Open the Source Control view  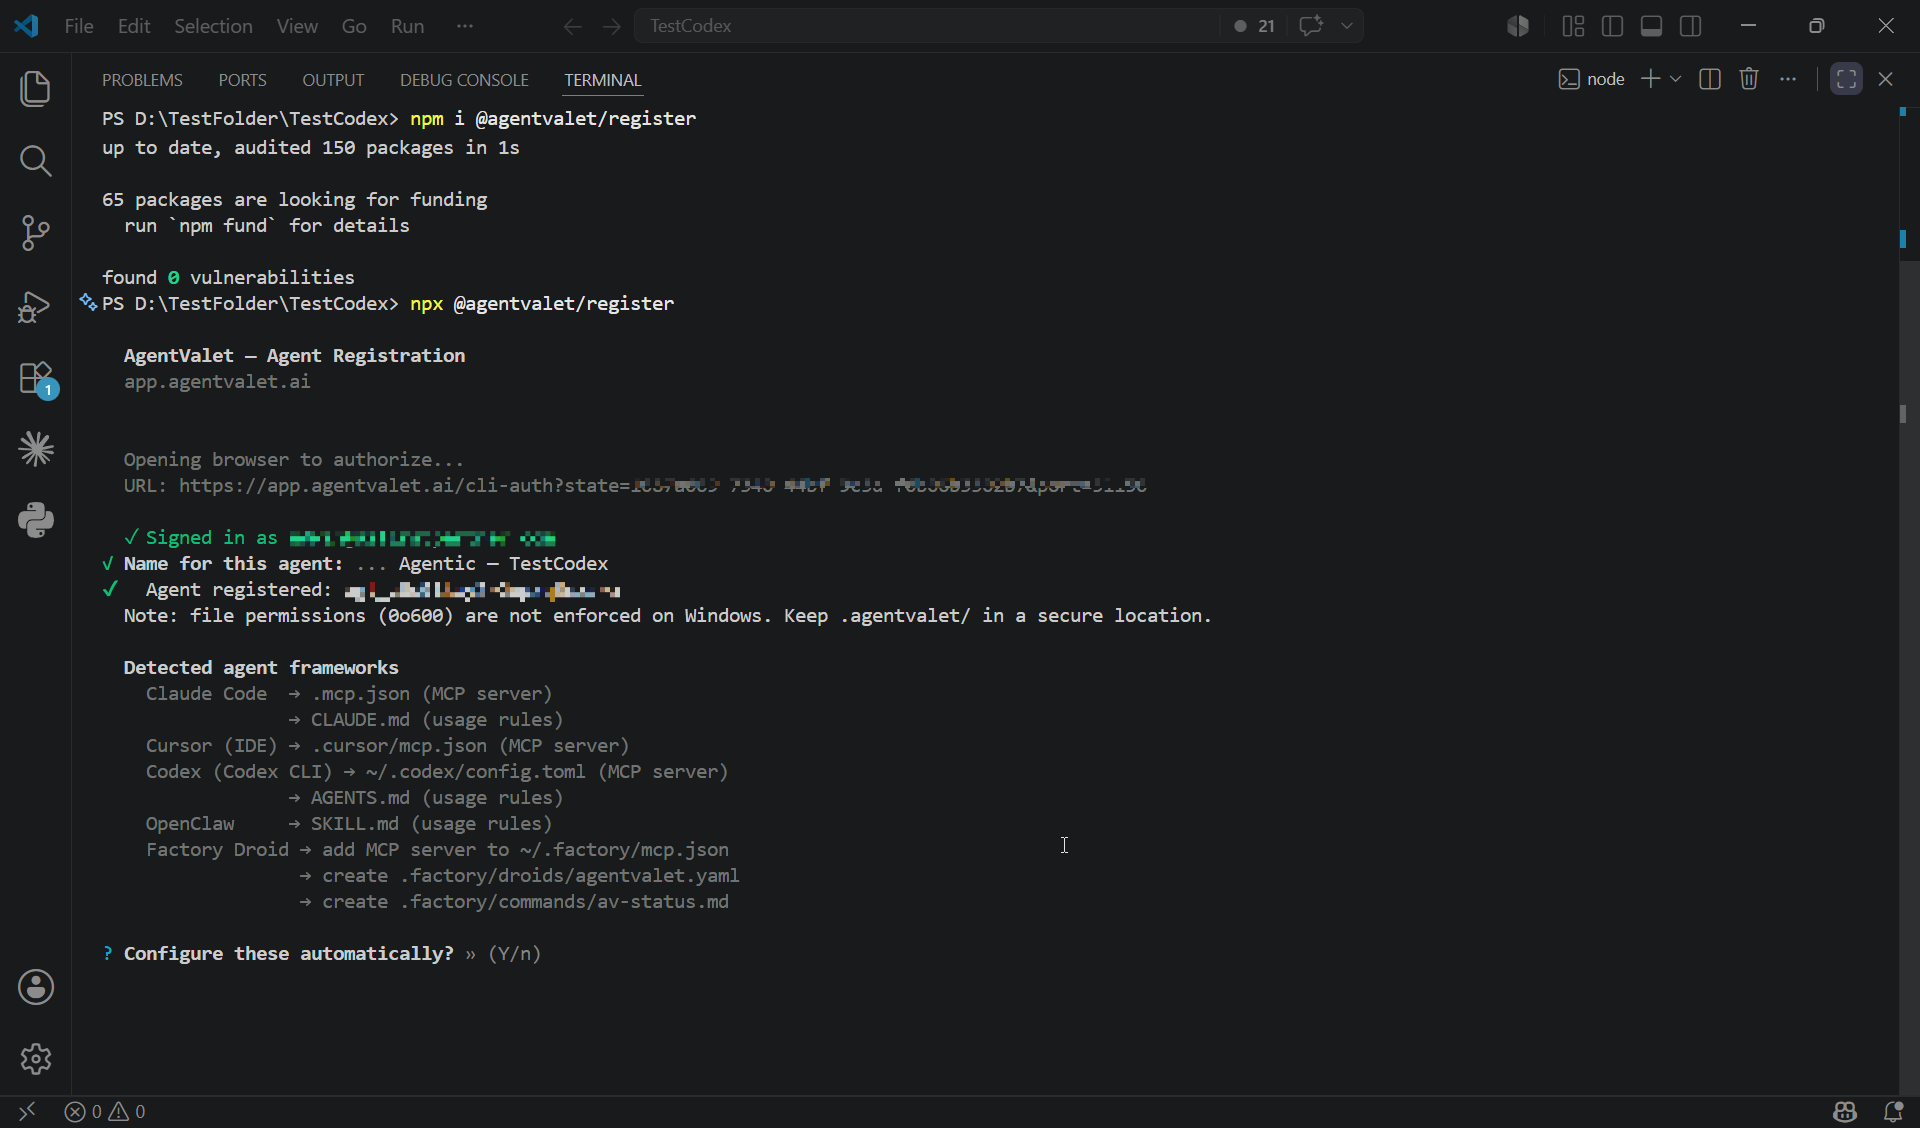click(x=36, y=233)
